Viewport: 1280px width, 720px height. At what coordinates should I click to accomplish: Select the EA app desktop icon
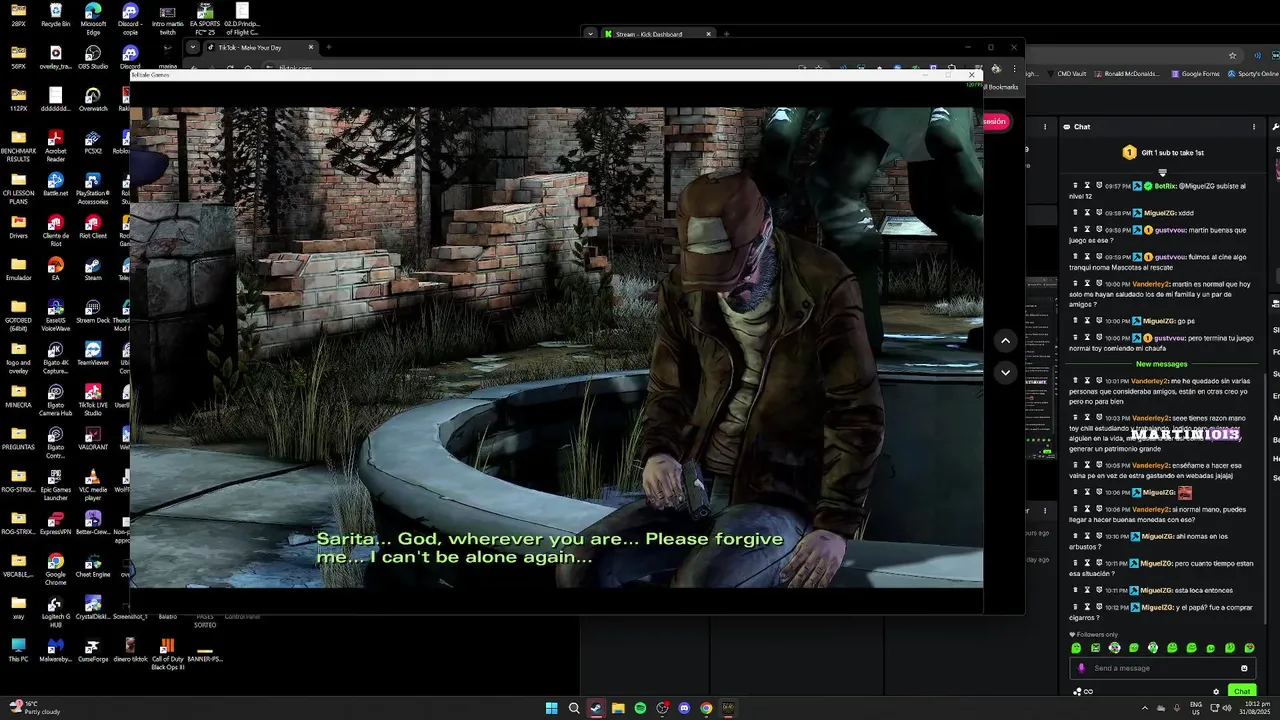pyautogui.click(x=55, y=269)
